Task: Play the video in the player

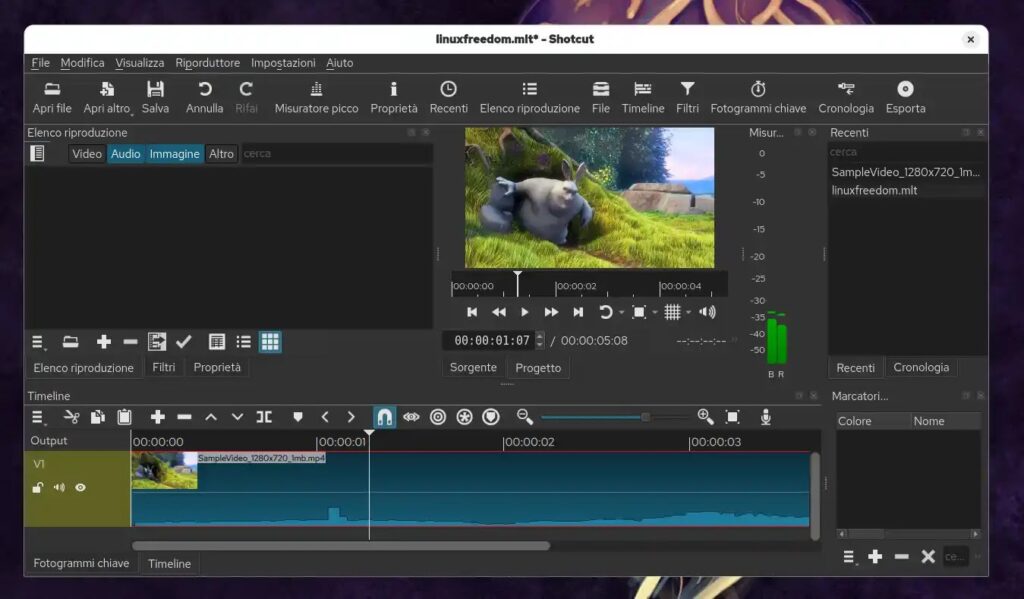Action: [524, 312]
